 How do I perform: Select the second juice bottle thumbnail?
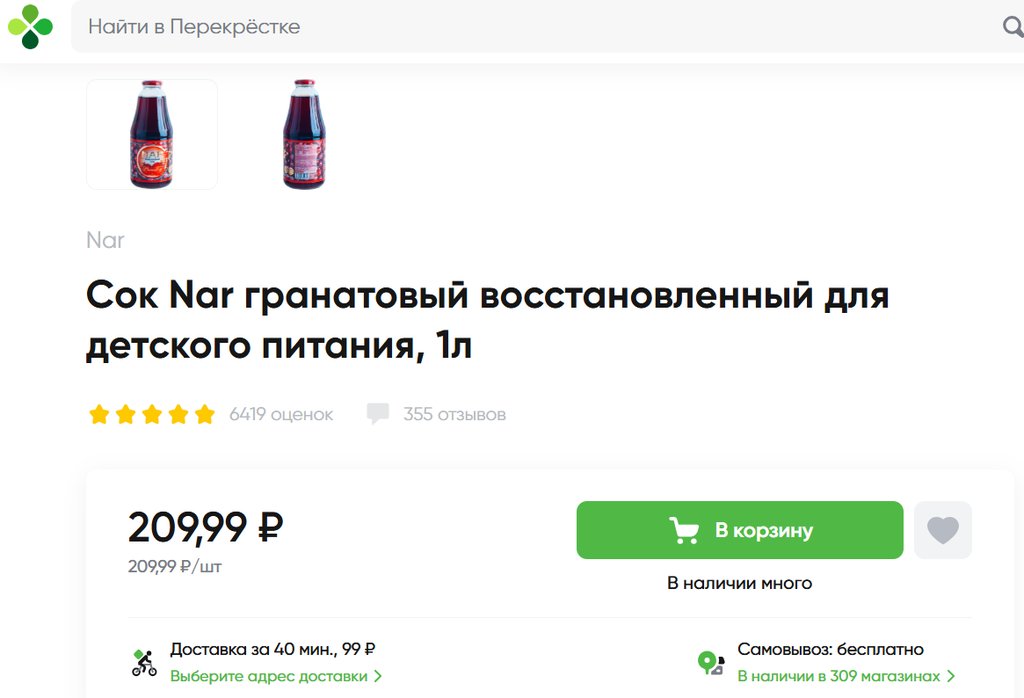coord(304,134)
